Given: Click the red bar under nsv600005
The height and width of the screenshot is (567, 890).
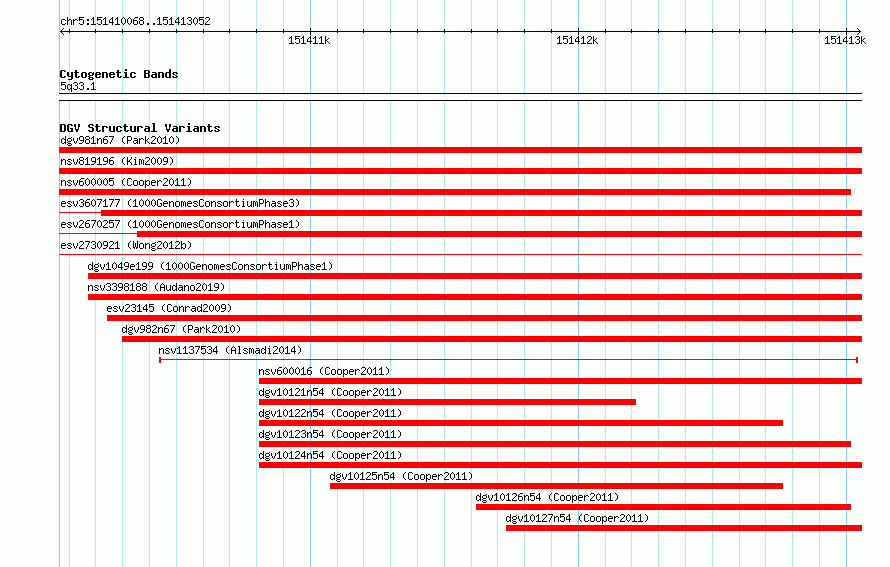Looking at the screenshot, I should 455,192.
